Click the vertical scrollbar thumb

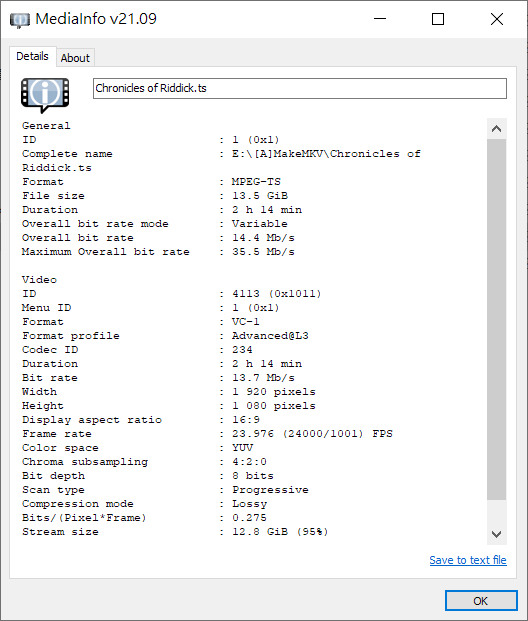coord(496,319)
